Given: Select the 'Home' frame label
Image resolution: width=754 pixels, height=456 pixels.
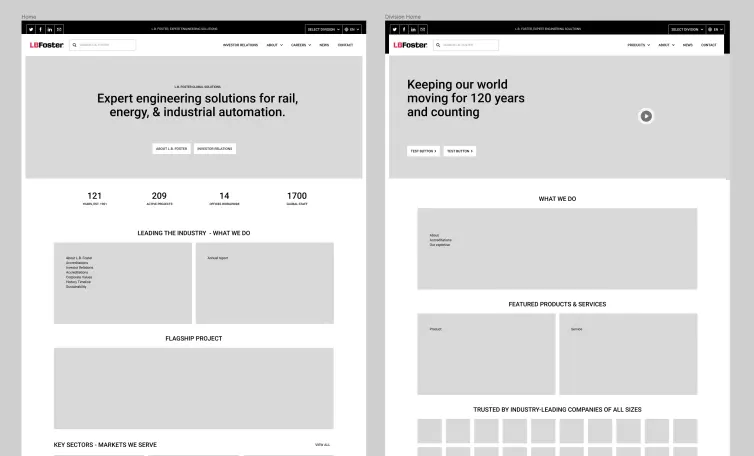Looking at the screenshot, I should coord(29,17).
